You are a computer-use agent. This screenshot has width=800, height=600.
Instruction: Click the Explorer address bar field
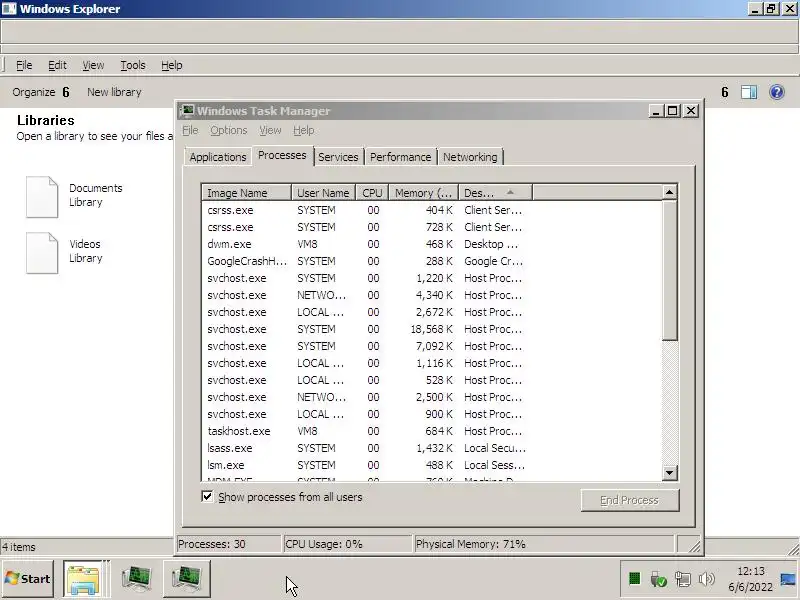399,32
